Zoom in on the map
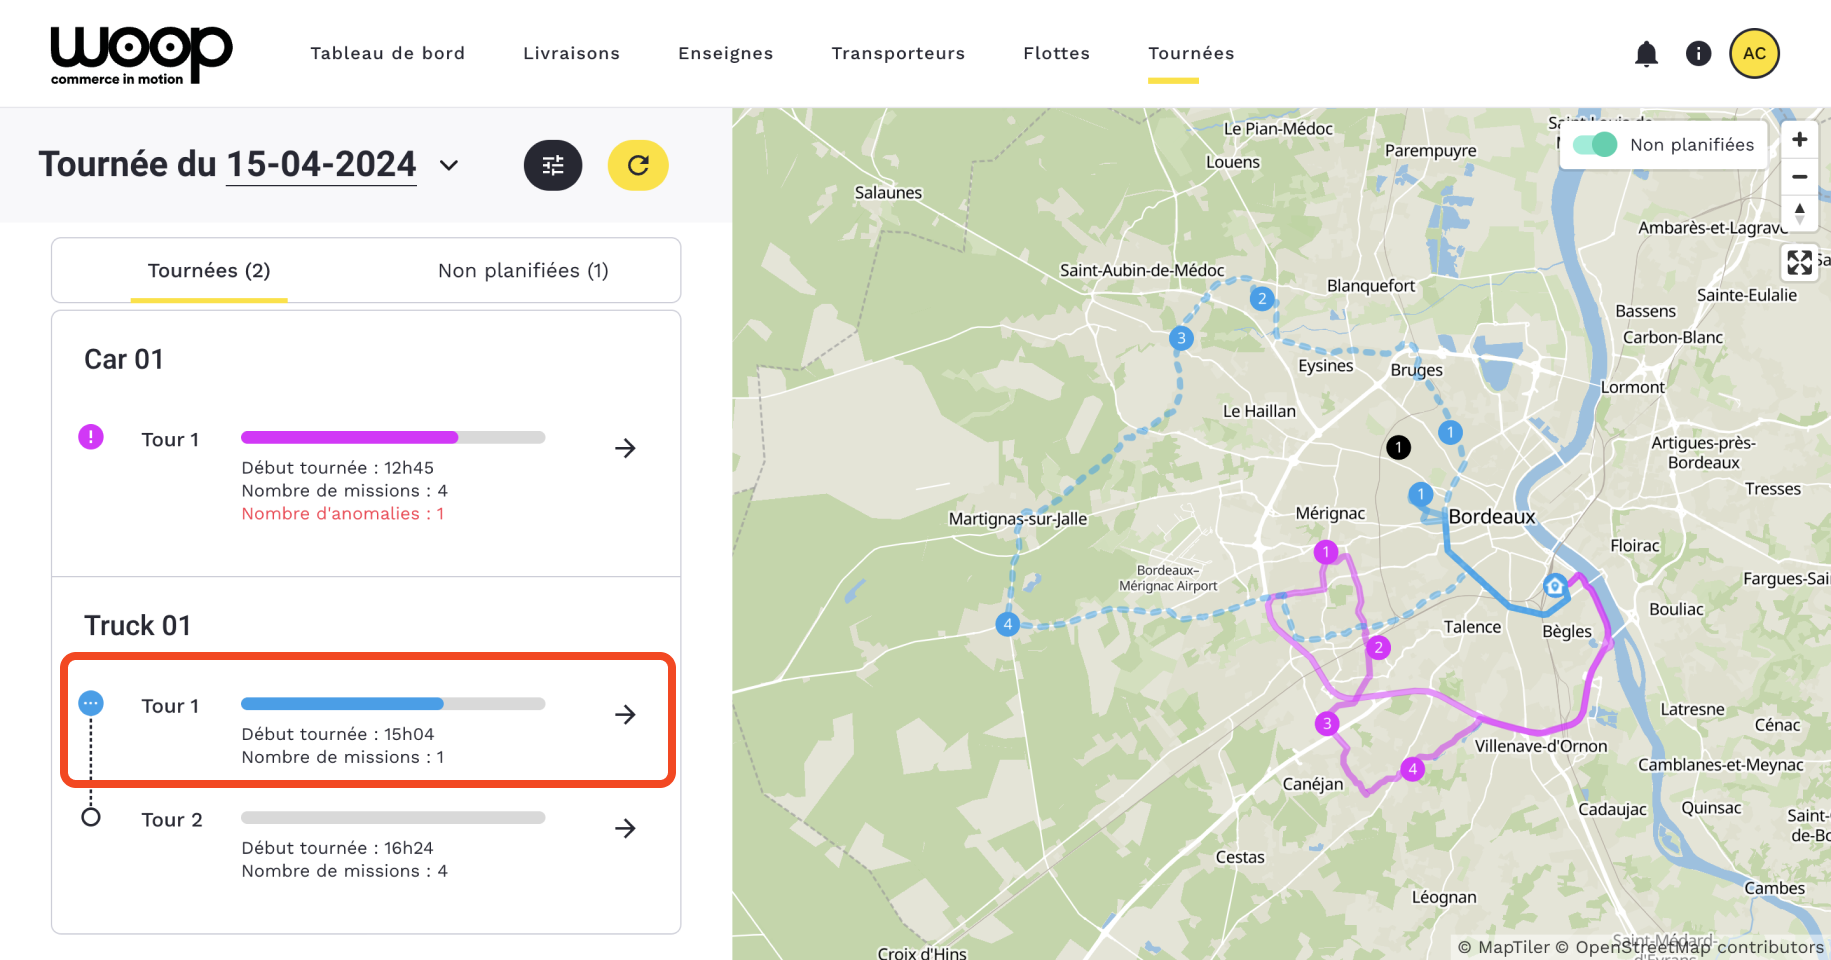This screenshot has width=1831, height=960. click(1799, 140)
